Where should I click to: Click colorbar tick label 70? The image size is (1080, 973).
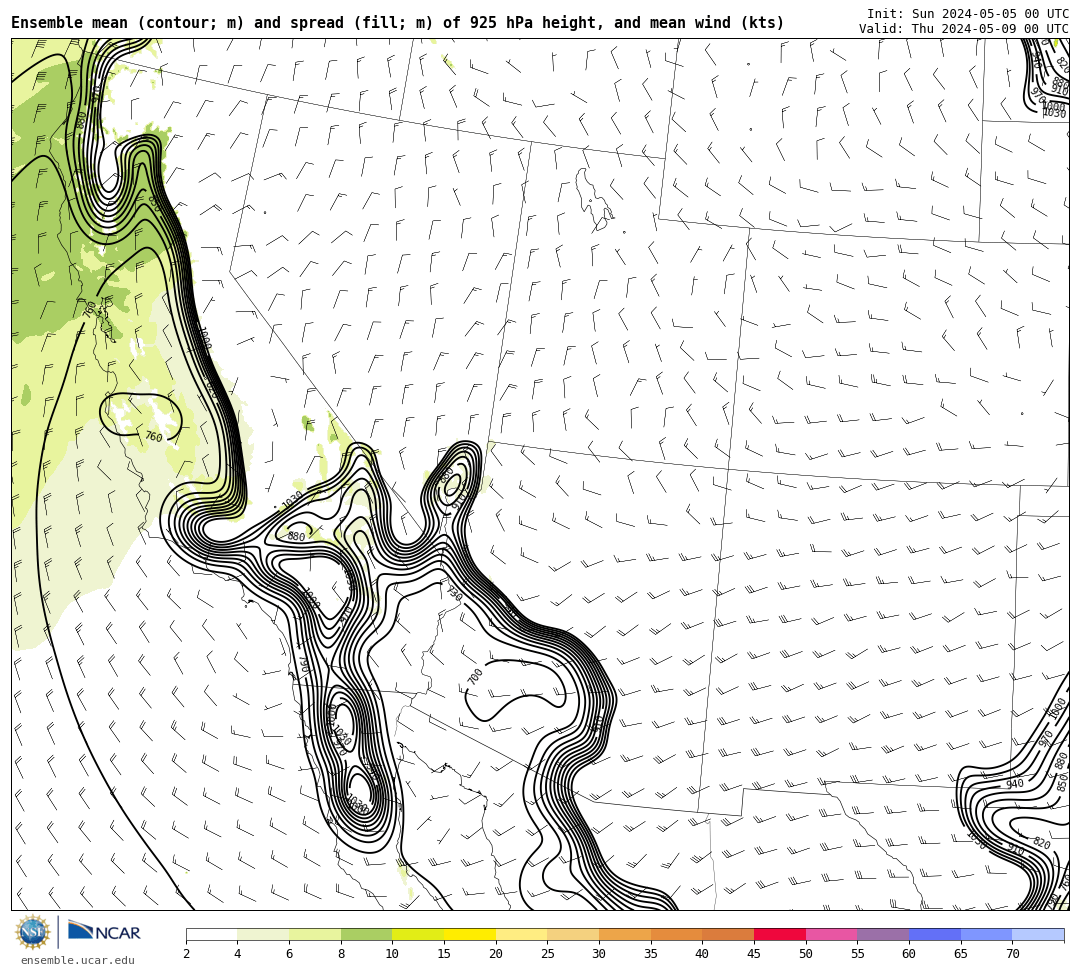point(1012,954)
